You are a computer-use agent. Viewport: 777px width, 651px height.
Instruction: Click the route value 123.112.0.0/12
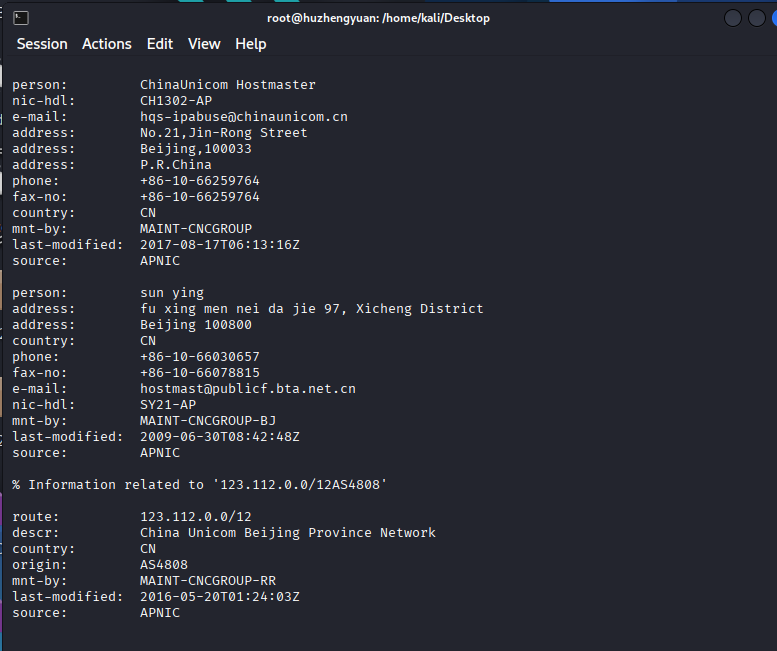[x=196, y=517]
